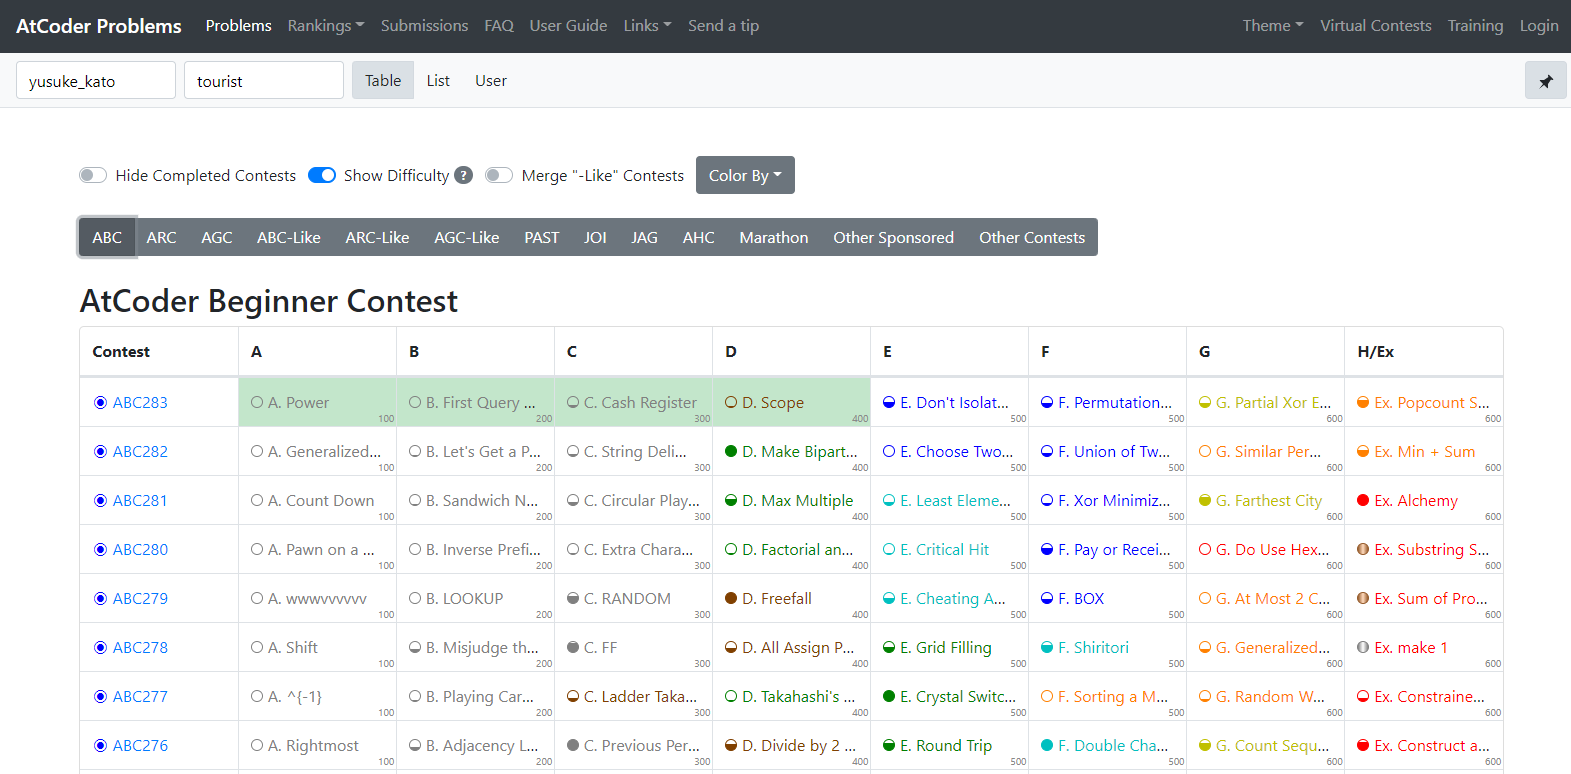
Task: Click difficulty circle of Ex. Construct a
Action: pos(1363,745)
